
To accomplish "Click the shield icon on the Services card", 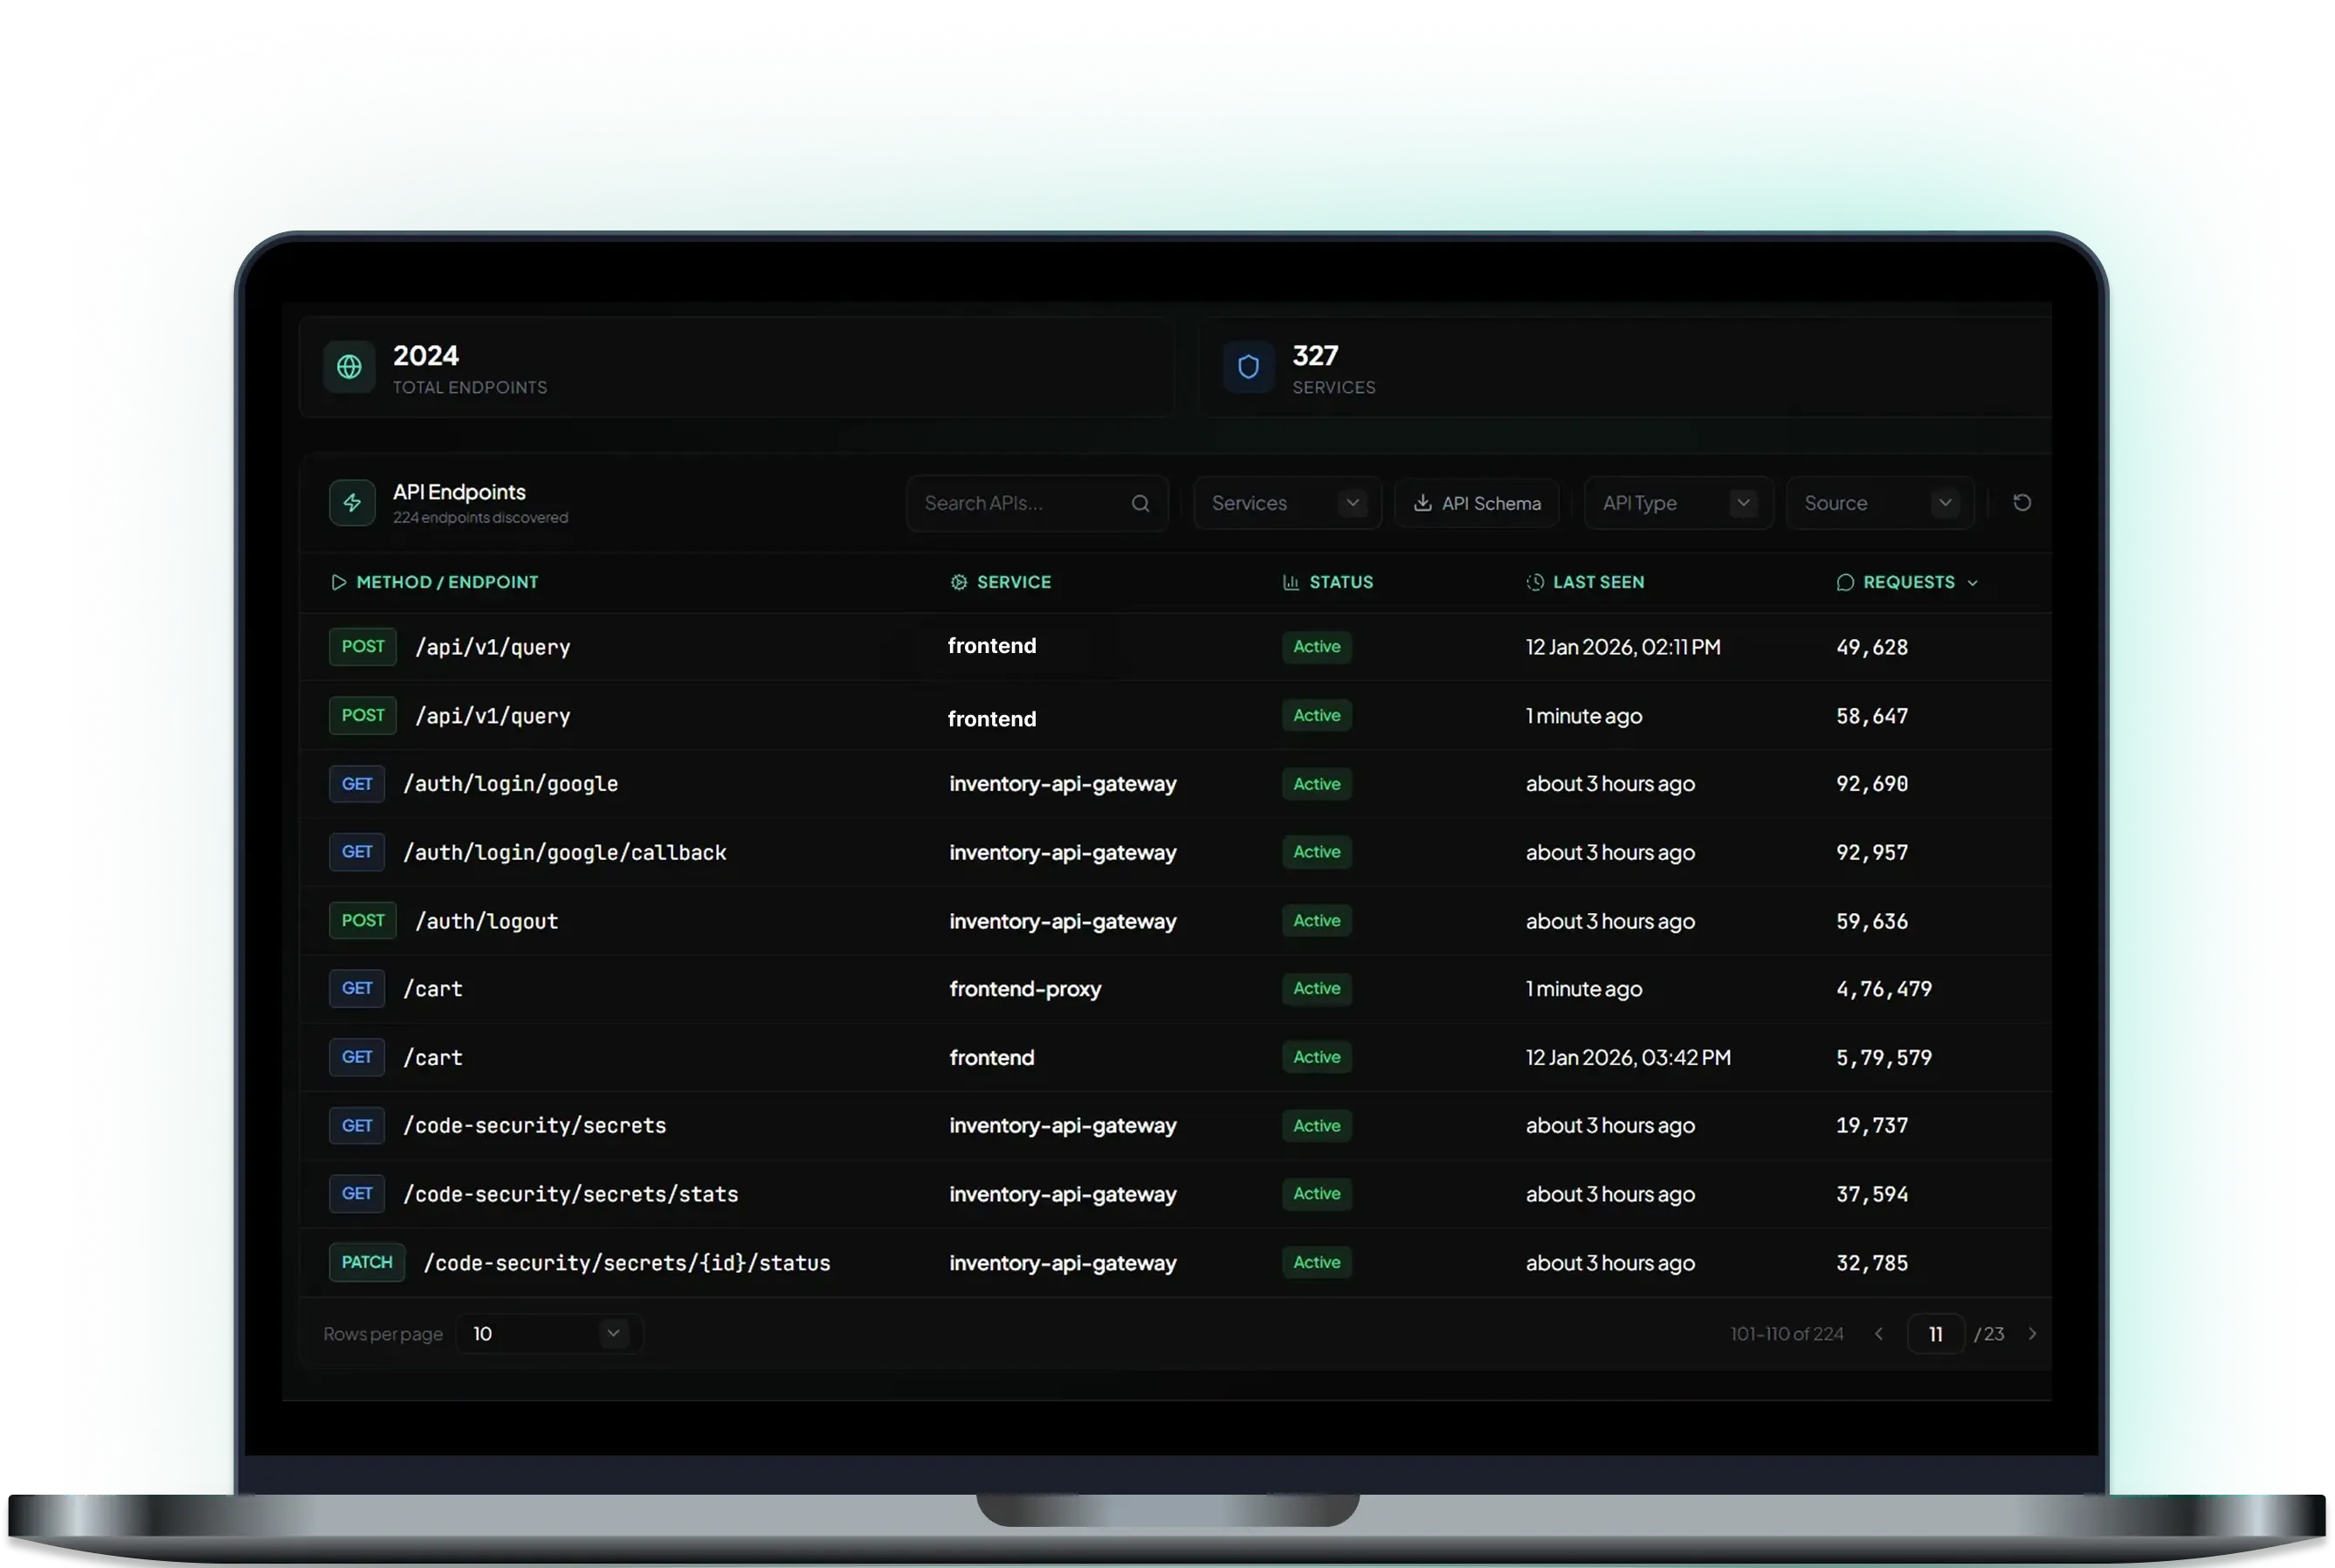I will tap(1247, 367).
